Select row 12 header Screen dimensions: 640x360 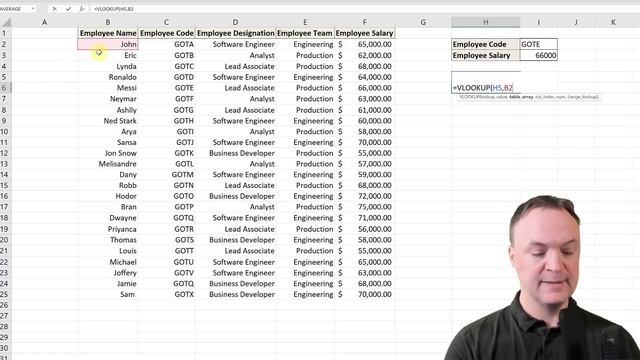[x=5, y=153]
